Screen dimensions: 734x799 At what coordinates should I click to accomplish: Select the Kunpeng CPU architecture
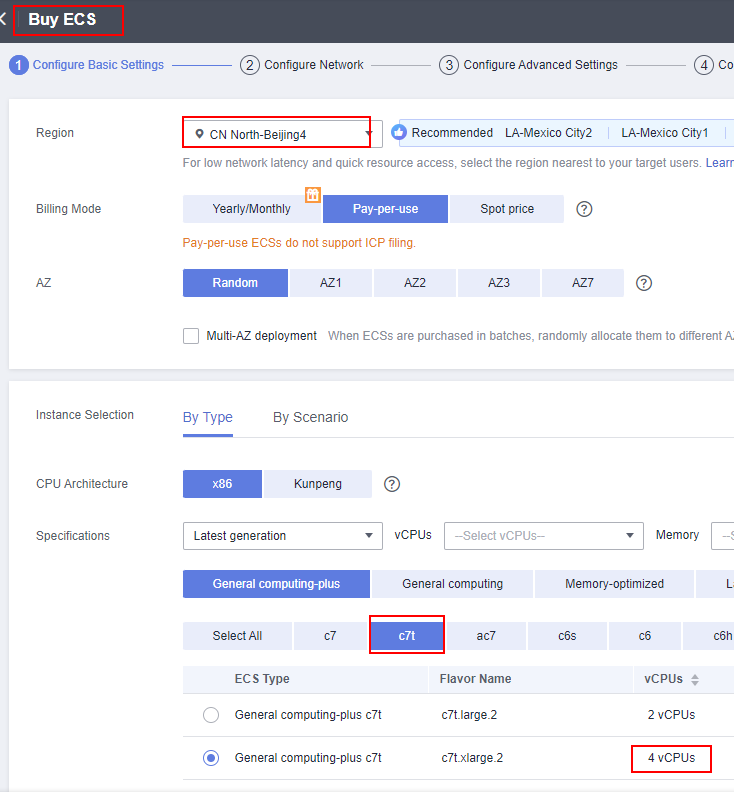point(317,484)
